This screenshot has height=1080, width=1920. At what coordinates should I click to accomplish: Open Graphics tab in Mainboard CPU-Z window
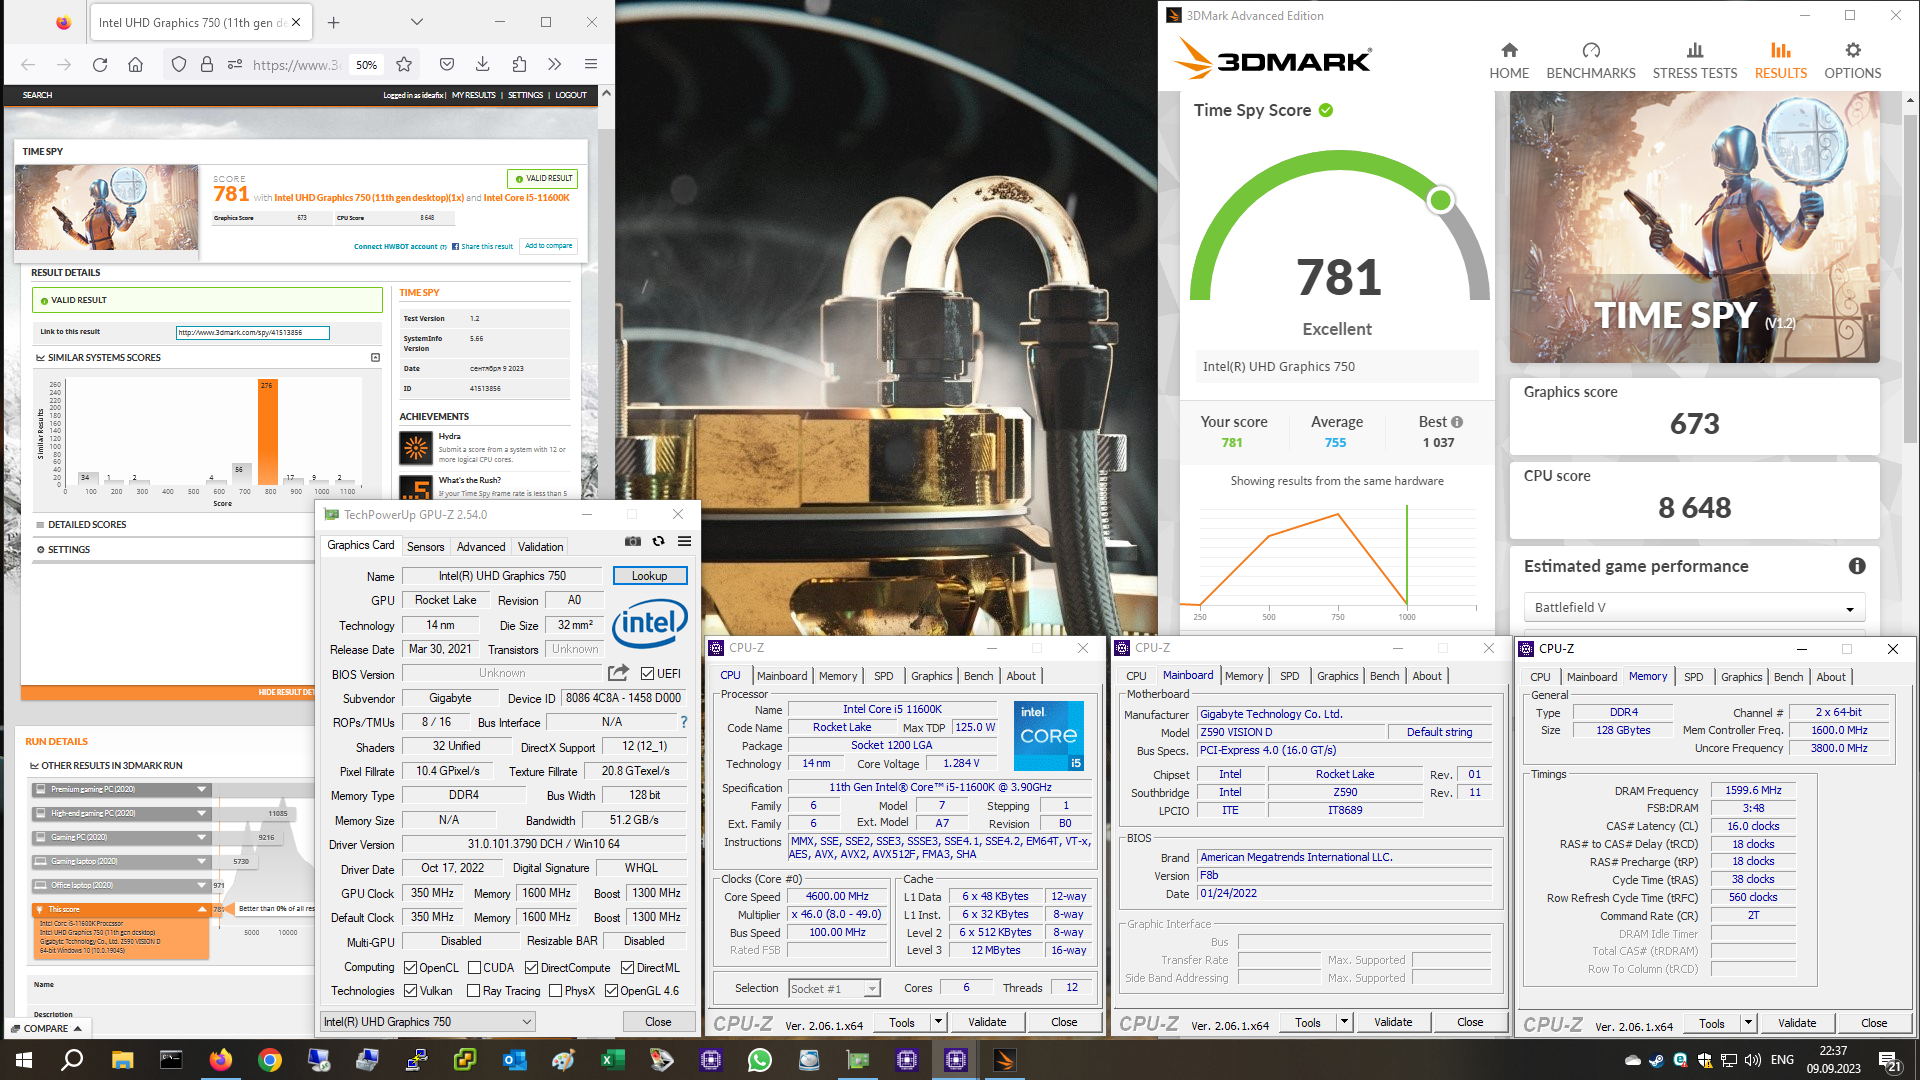(1337, 676)
